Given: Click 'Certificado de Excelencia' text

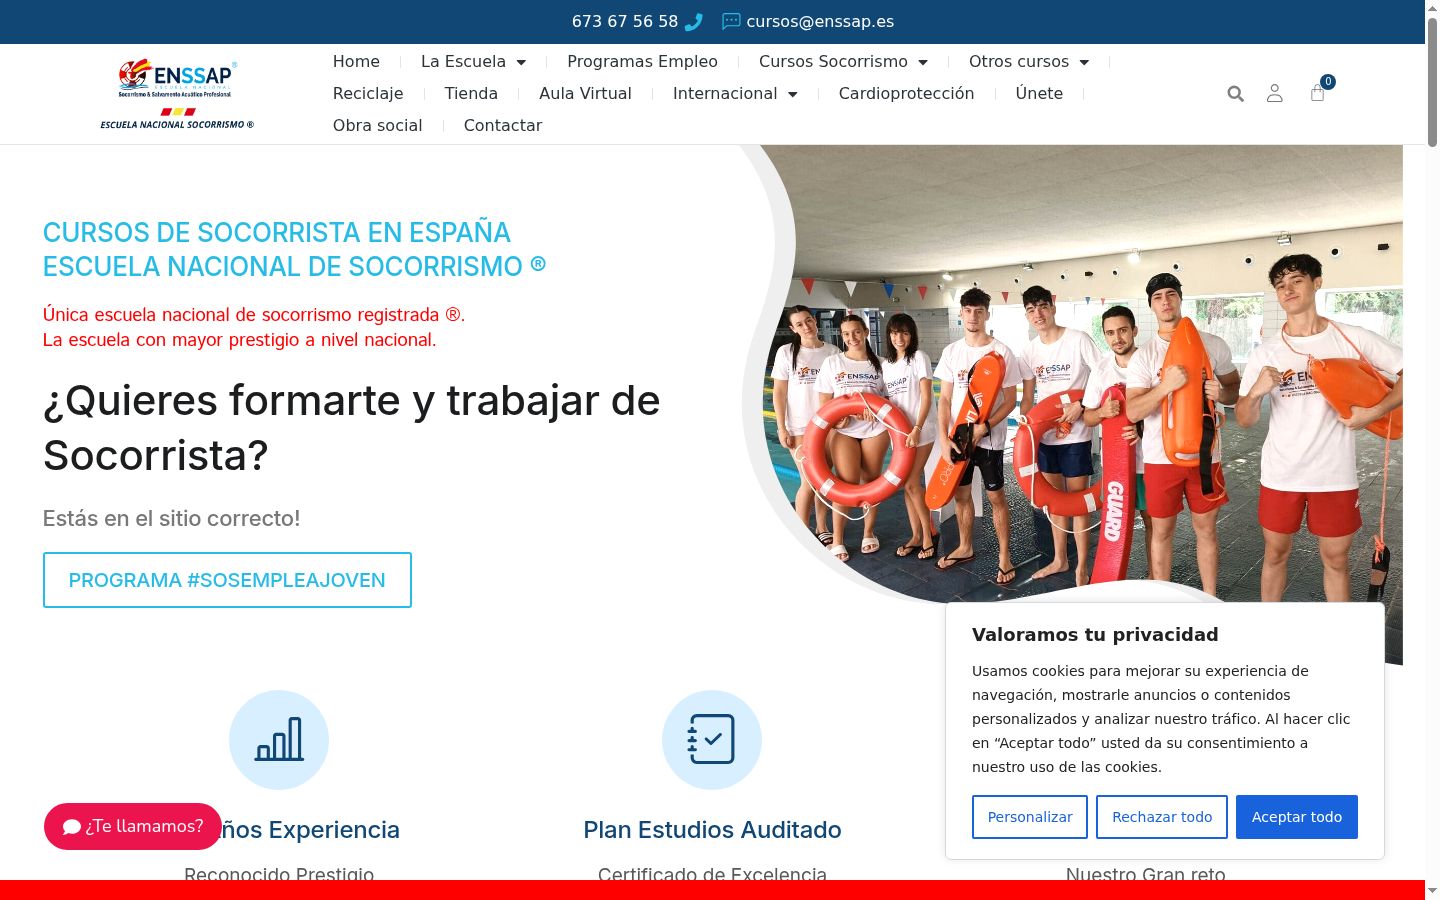Looking at the screenshot, I should [x=712, y=873].
